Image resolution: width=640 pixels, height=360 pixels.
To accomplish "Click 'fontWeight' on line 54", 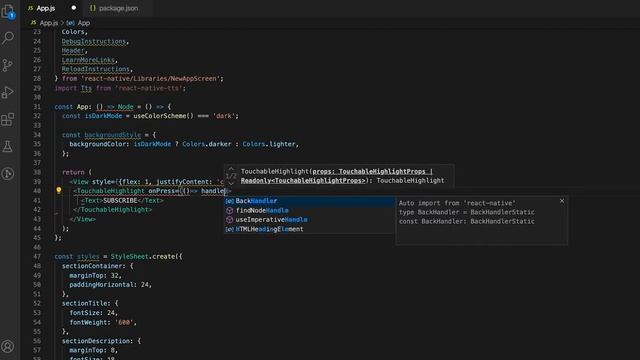I will pos(88,322).
